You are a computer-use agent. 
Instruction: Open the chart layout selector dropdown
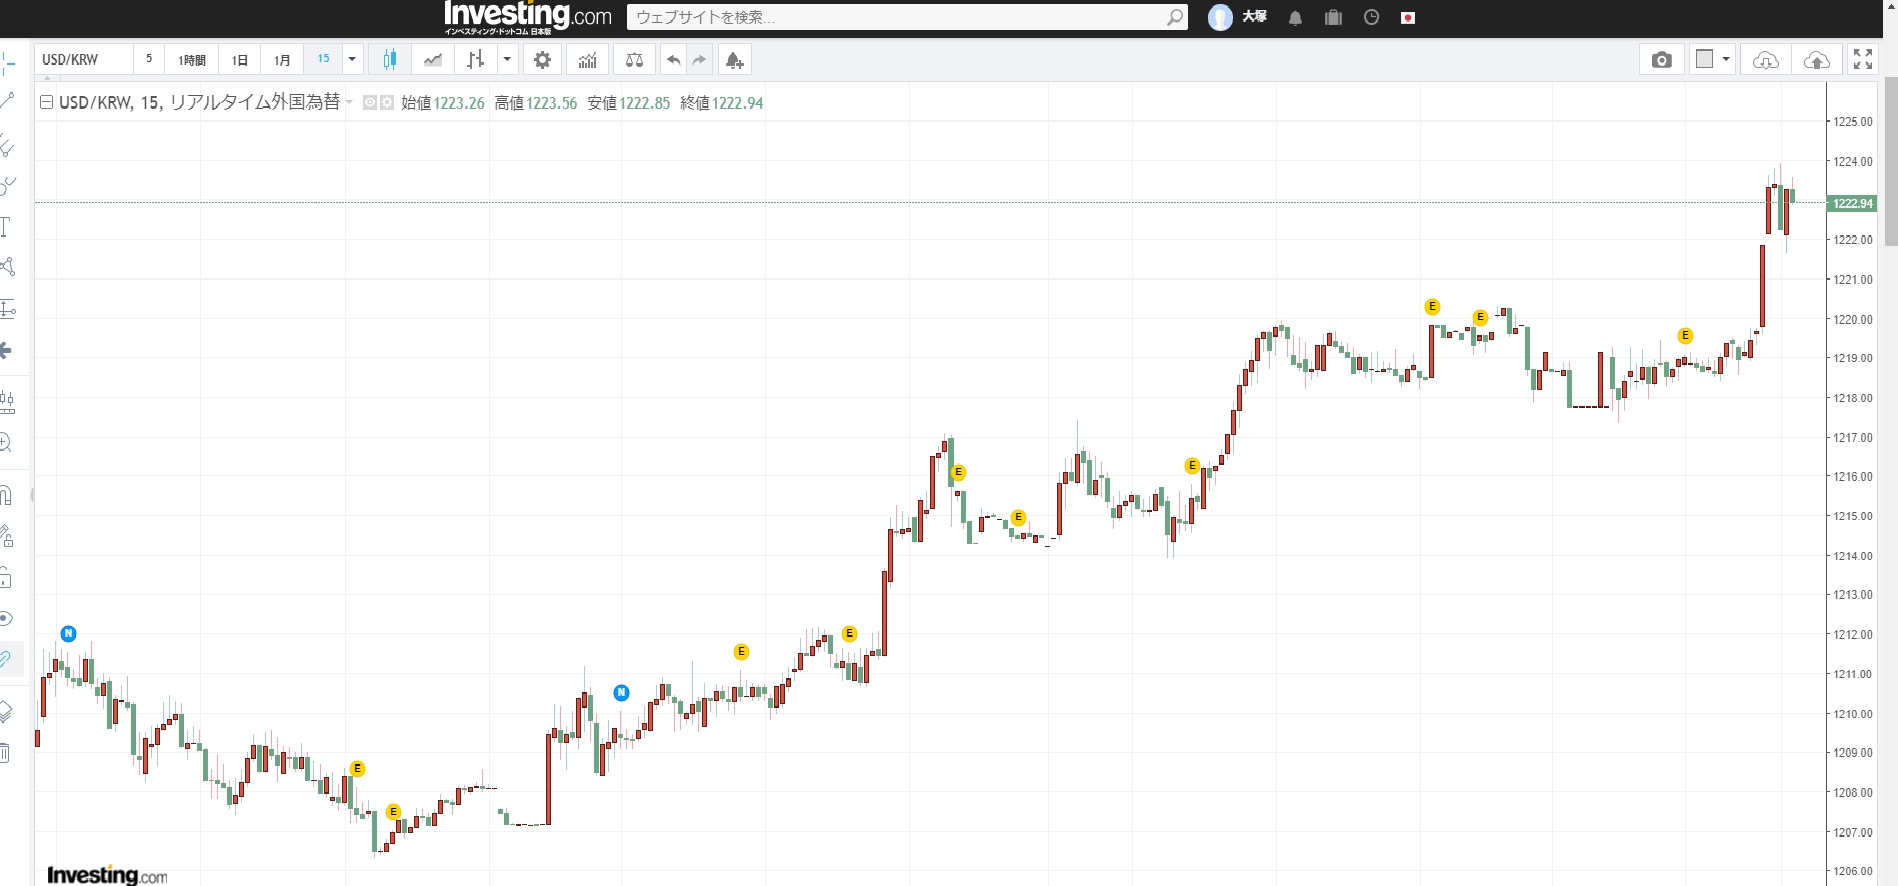(x=1726, y=60)
